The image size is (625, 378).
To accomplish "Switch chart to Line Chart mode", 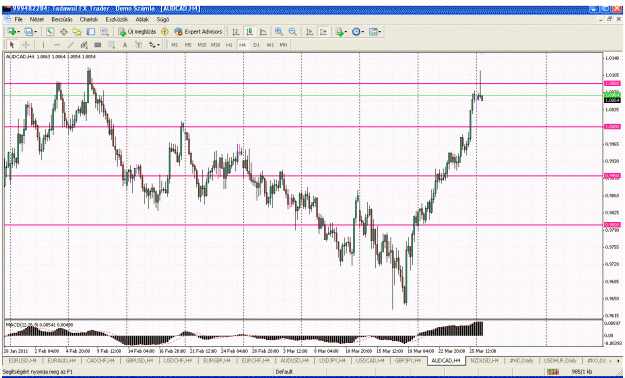I will 263,32.
